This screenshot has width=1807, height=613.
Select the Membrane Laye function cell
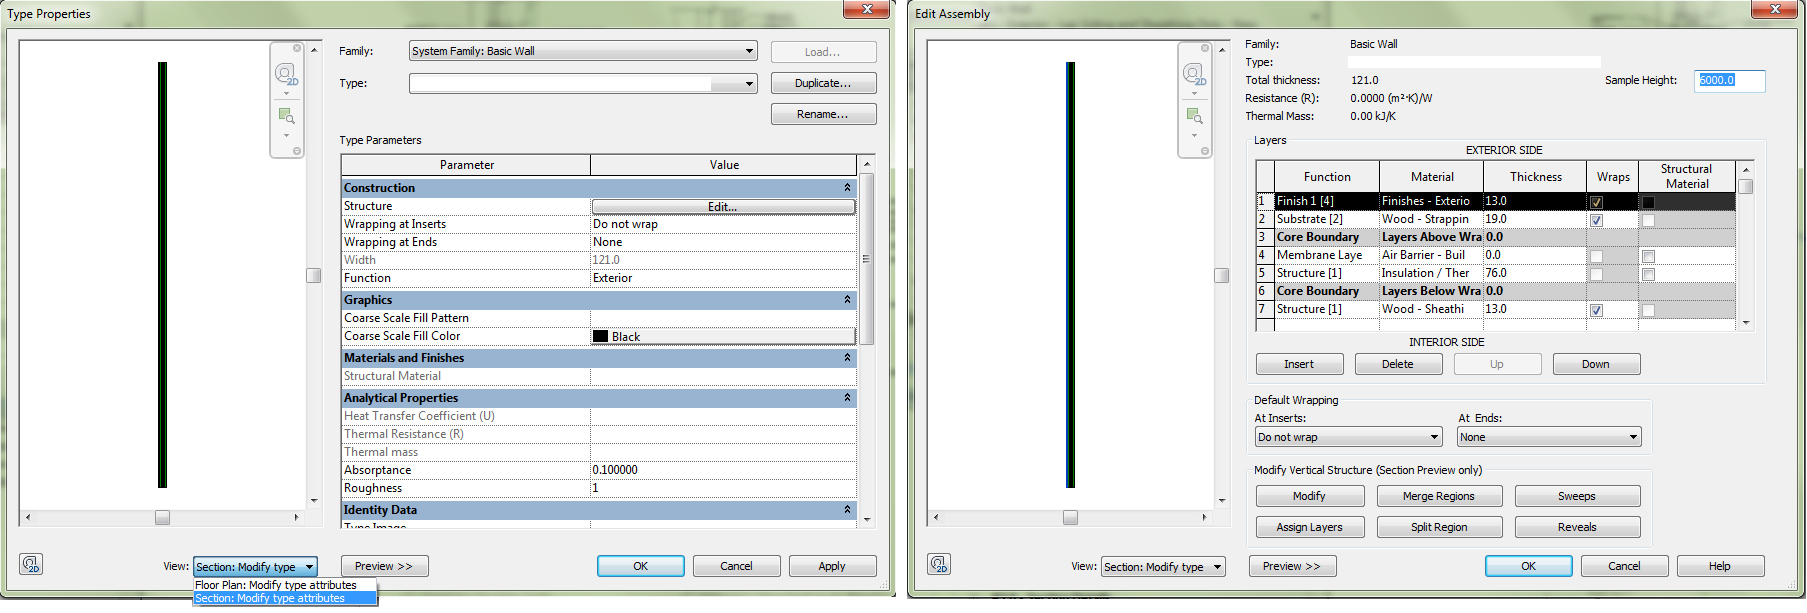(1327, 255)
